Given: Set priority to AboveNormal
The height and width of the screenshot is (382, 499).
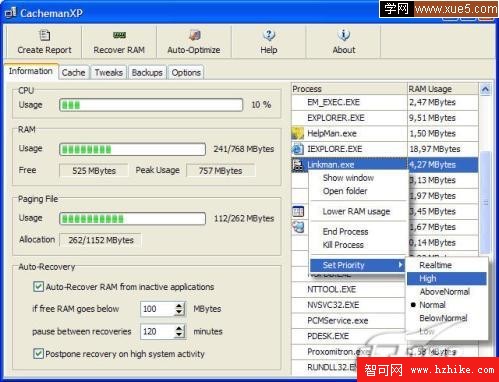Looking at the screenshot, I should 447,292.
